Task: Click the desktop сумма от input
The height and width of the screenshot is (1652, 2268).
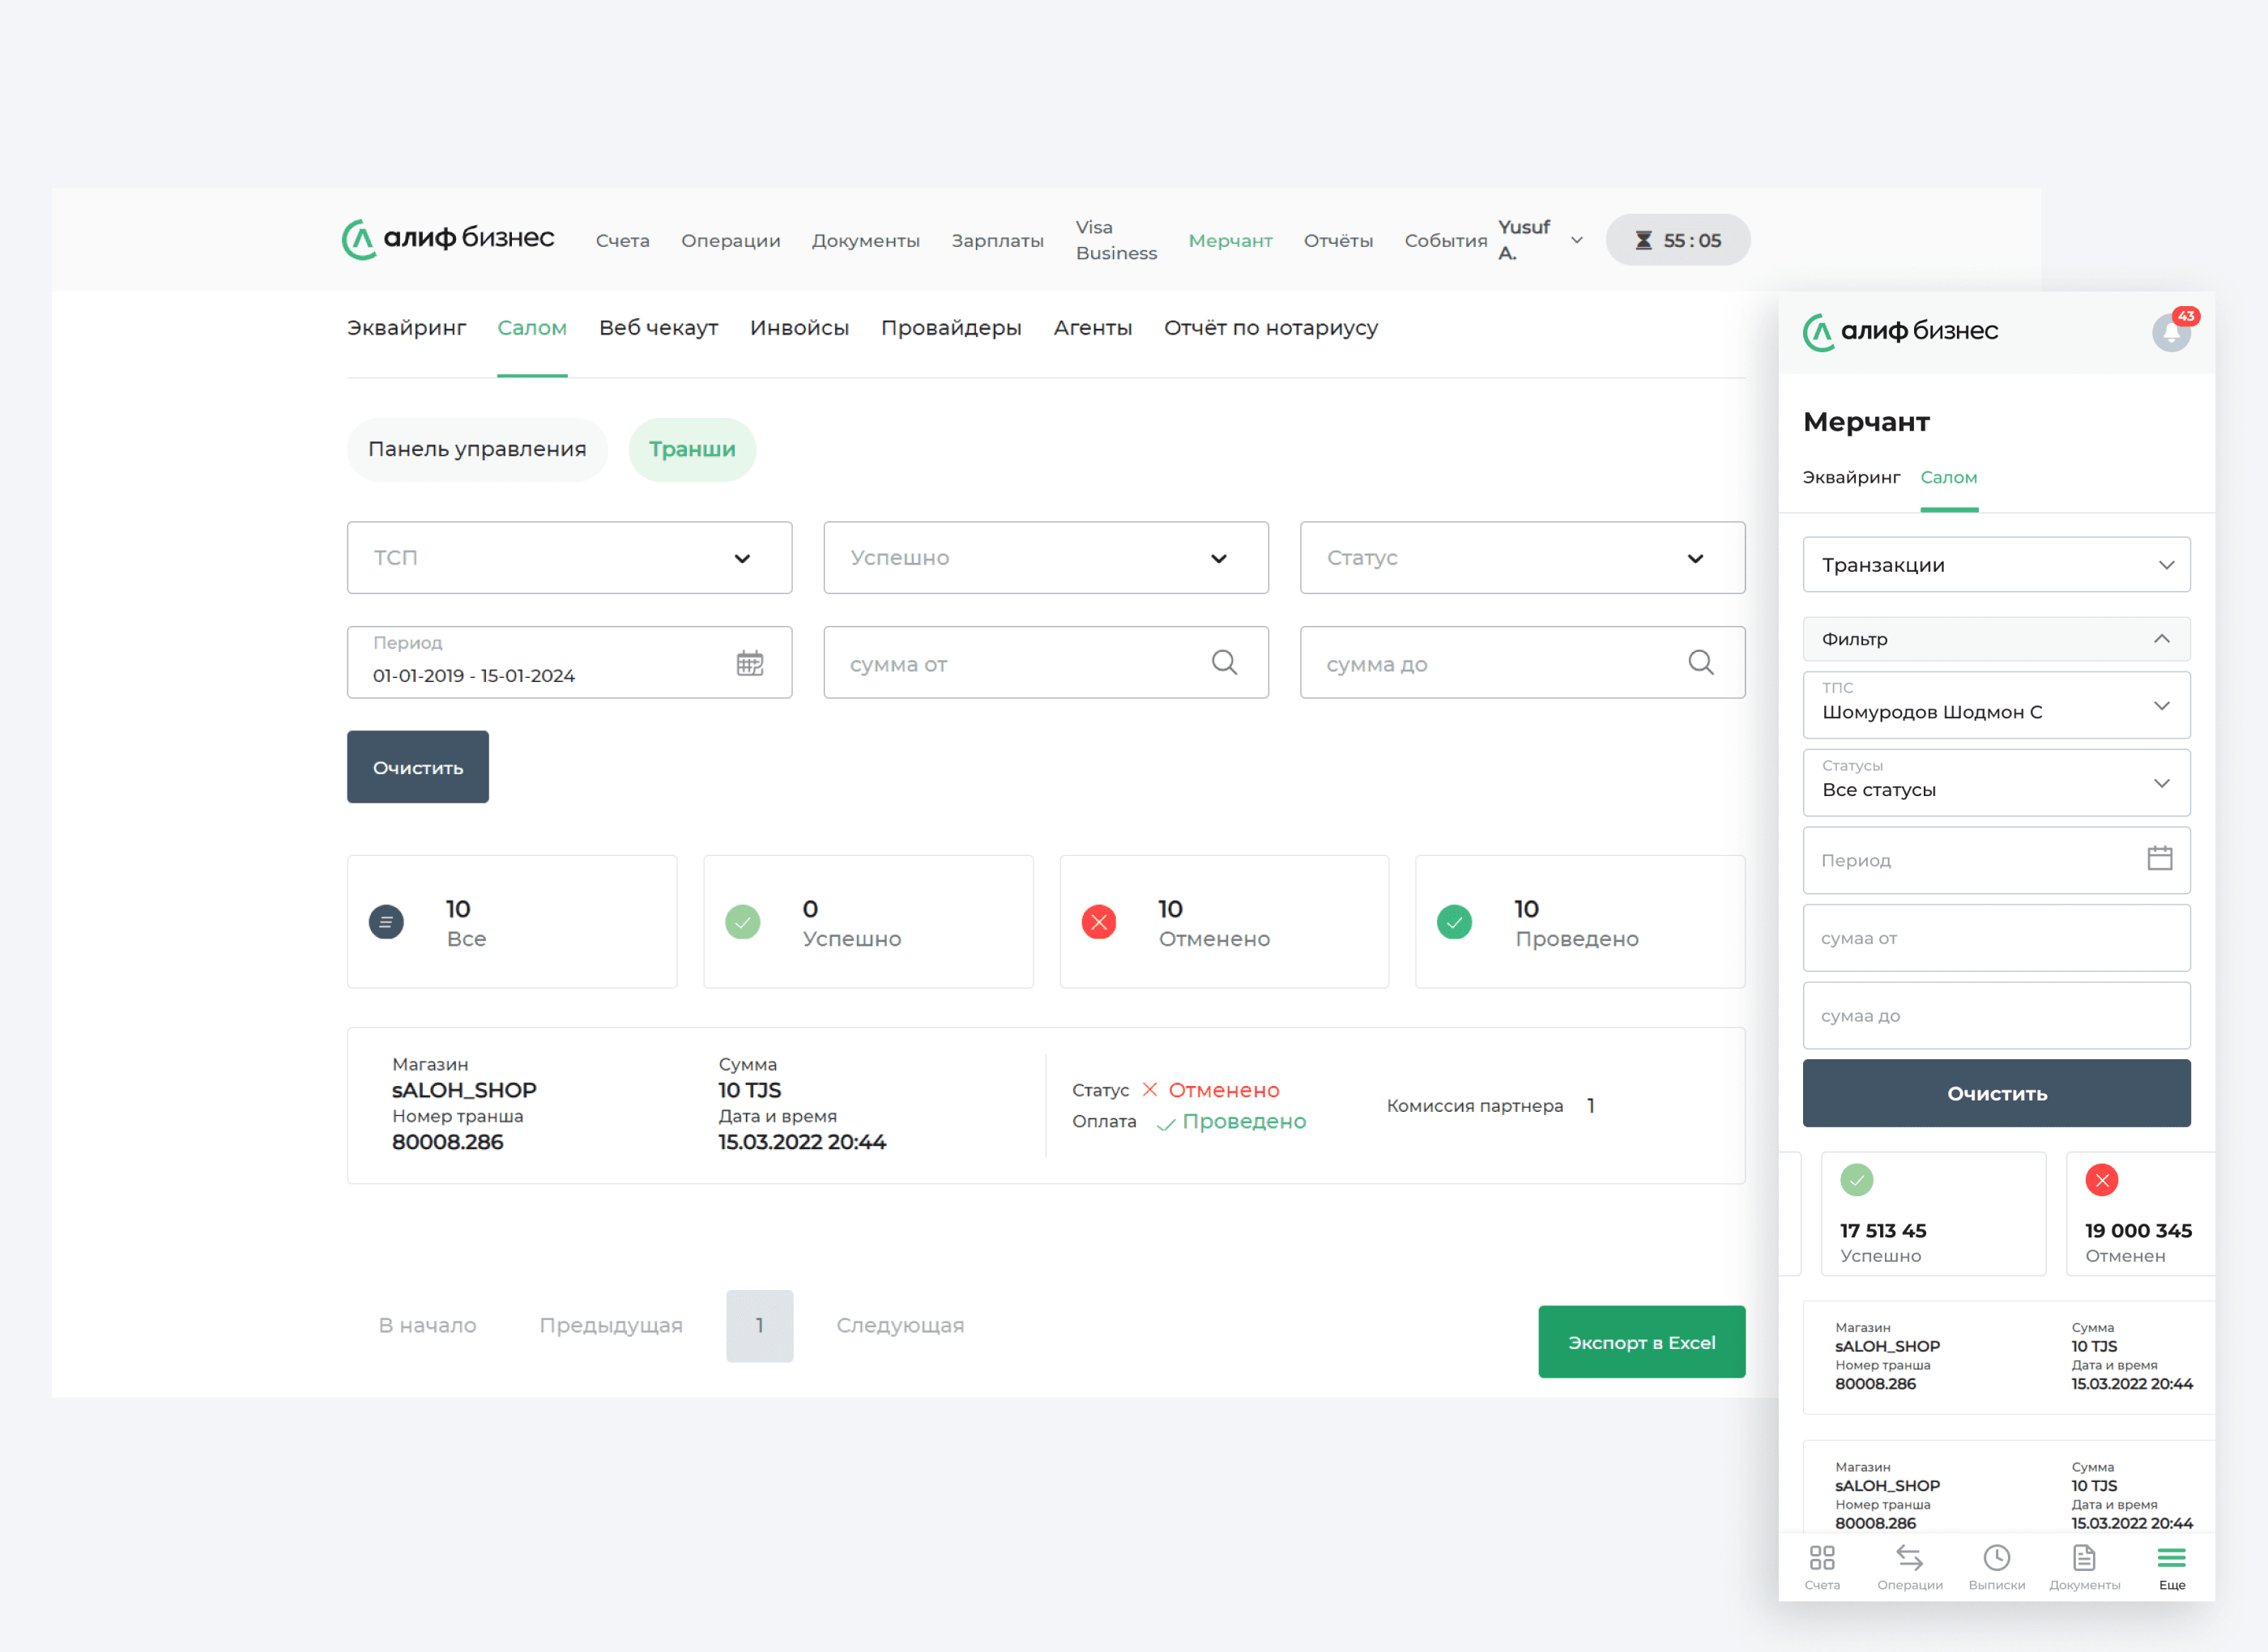Action: 1046,662
